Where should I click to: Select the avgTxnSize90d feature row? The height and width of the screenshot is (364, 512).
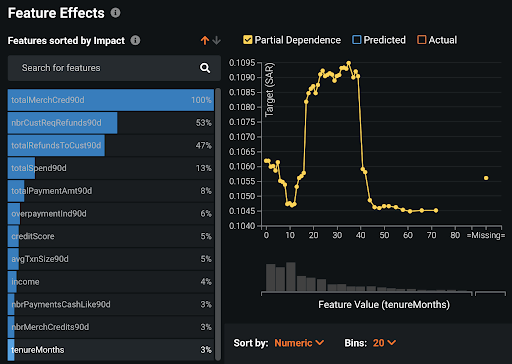111,259
